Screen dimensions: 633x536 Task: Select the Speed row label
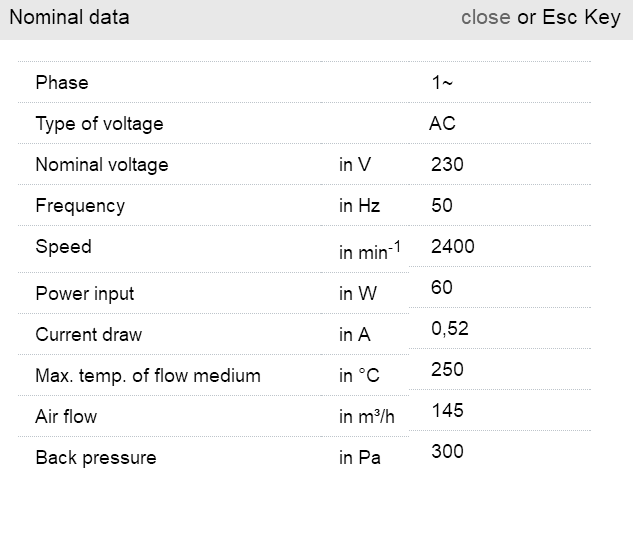point(63,247)
